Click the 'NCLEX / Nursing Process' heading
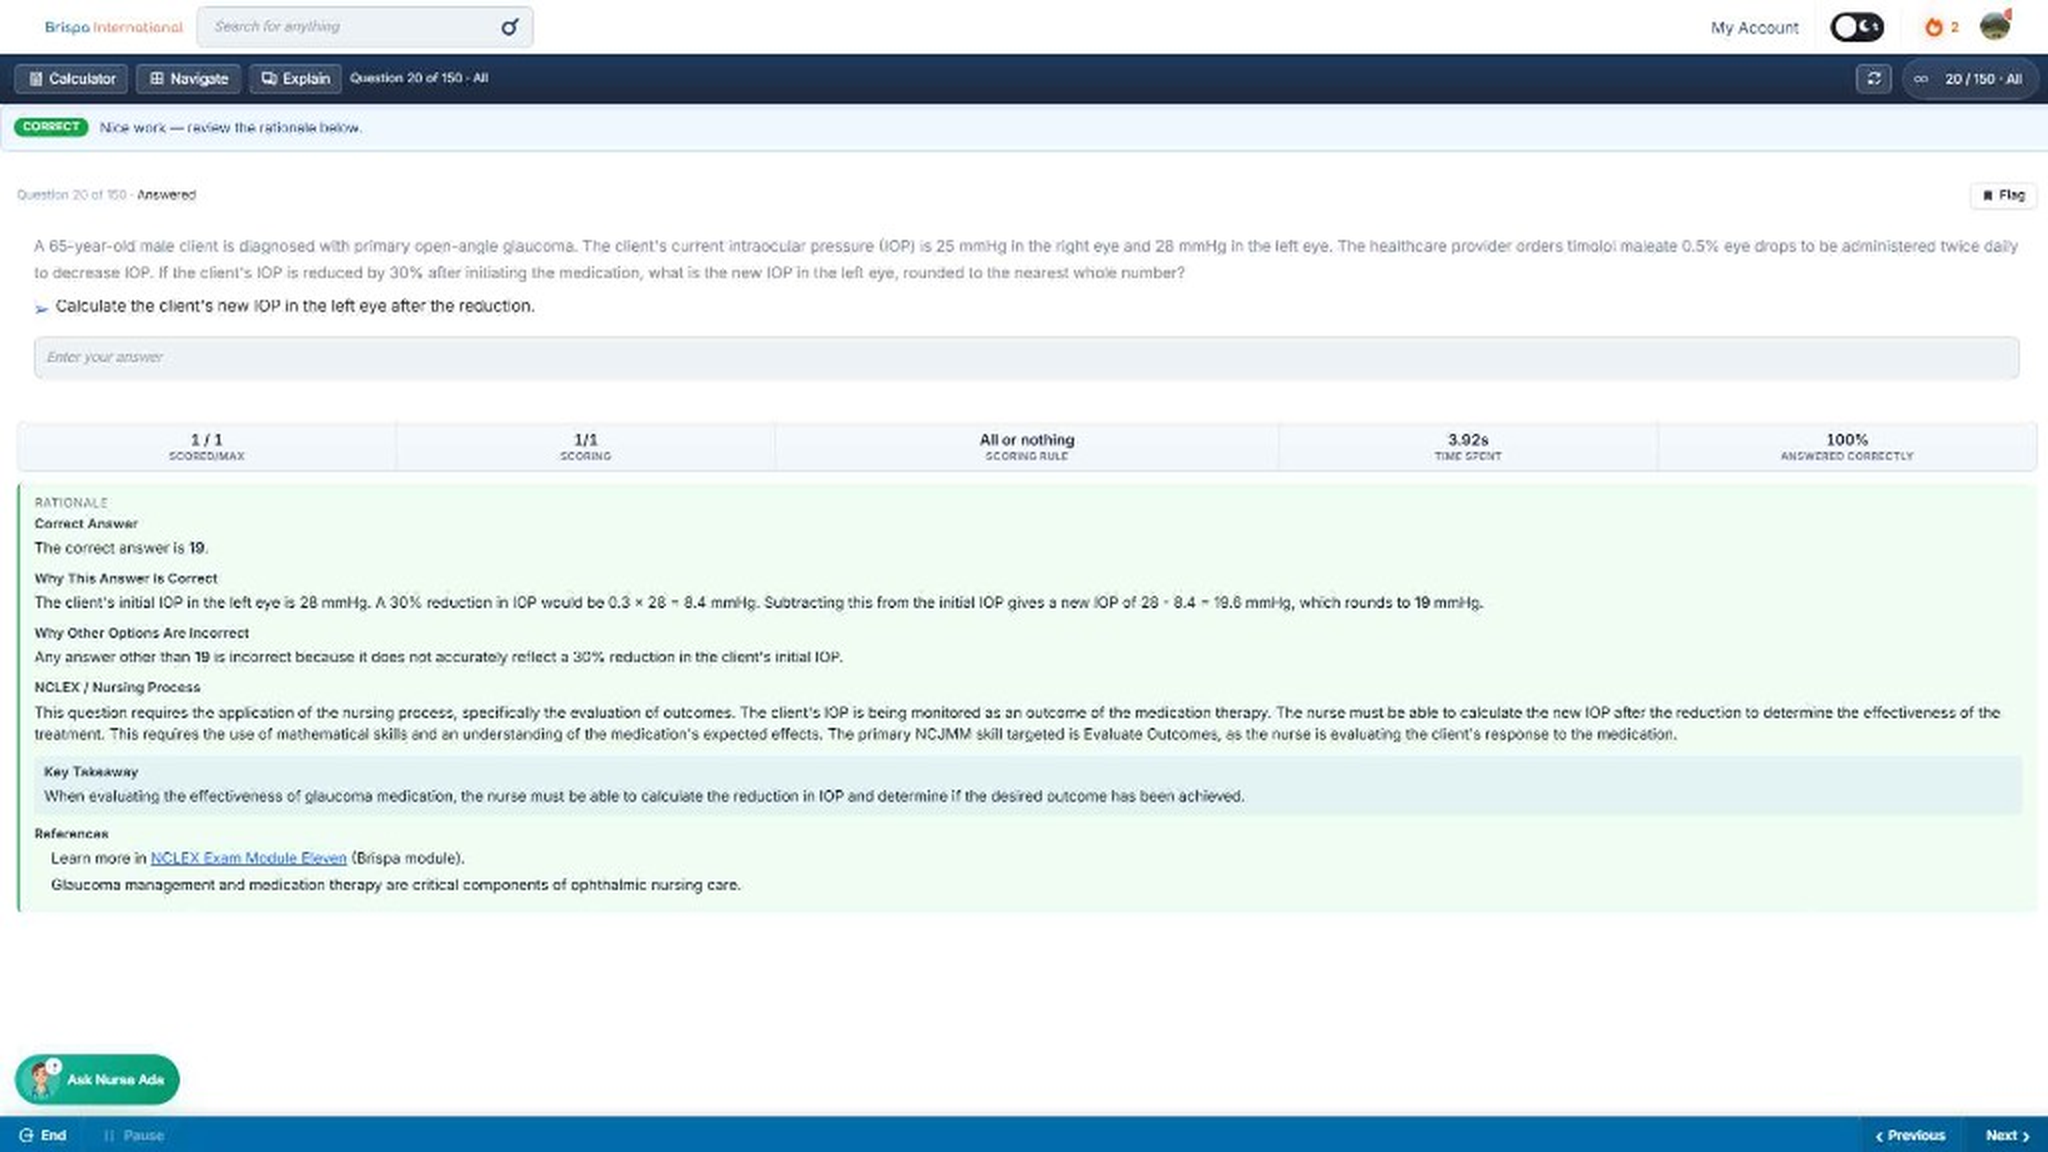The width and height of the screenshot is (2048, 1152). [x=117, y=687]
